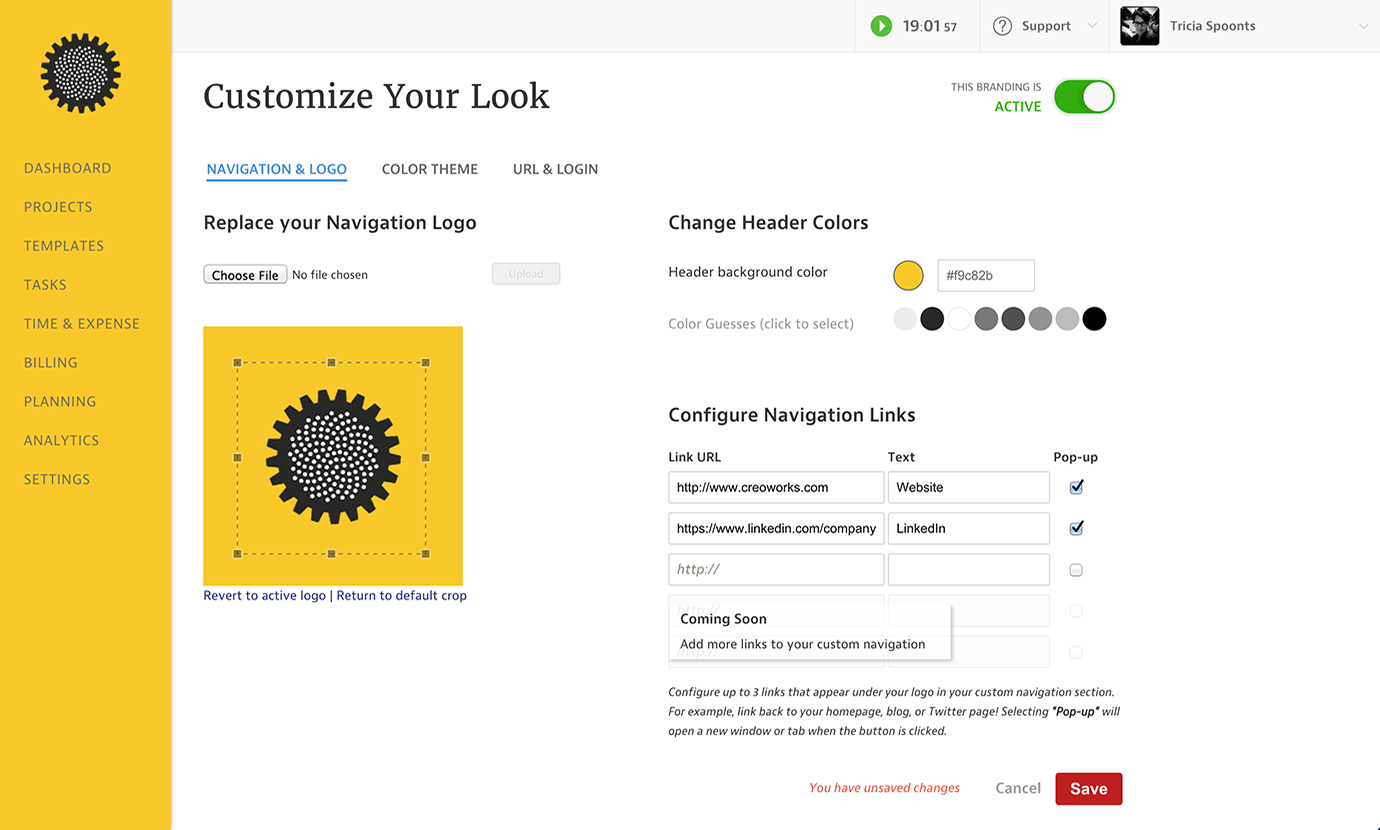Switch to the Color Theme tab
This screenshot has width=1380, height=830.
tap(430, 169)
